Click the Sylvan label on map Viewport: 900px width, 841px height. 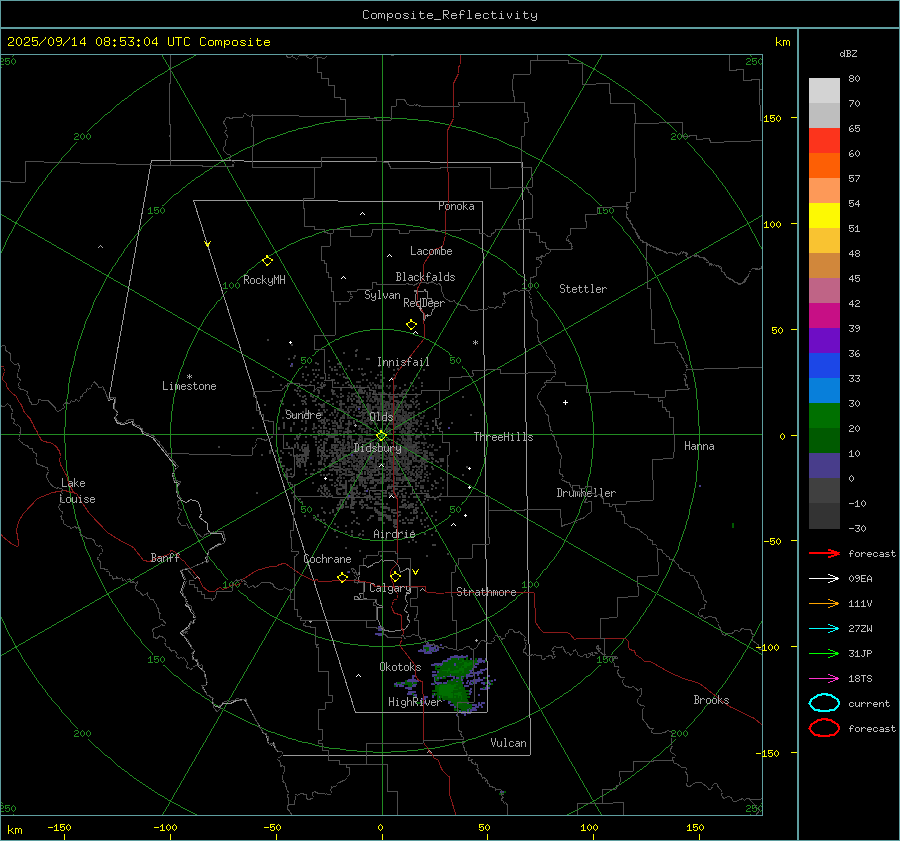click(x=382, y=295)
